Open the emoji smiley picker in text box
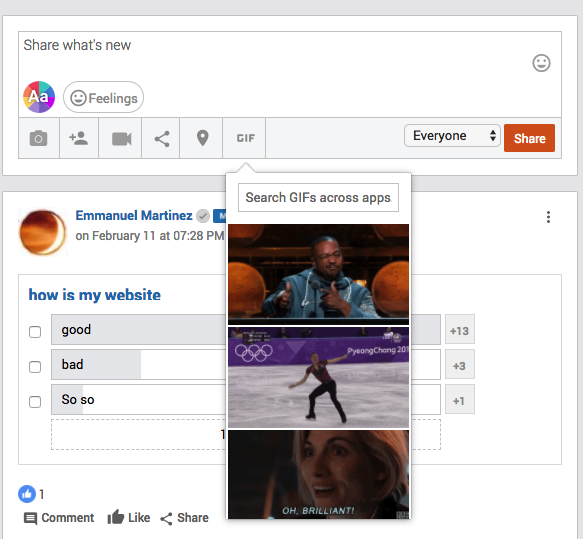 (x=541, y=63)
